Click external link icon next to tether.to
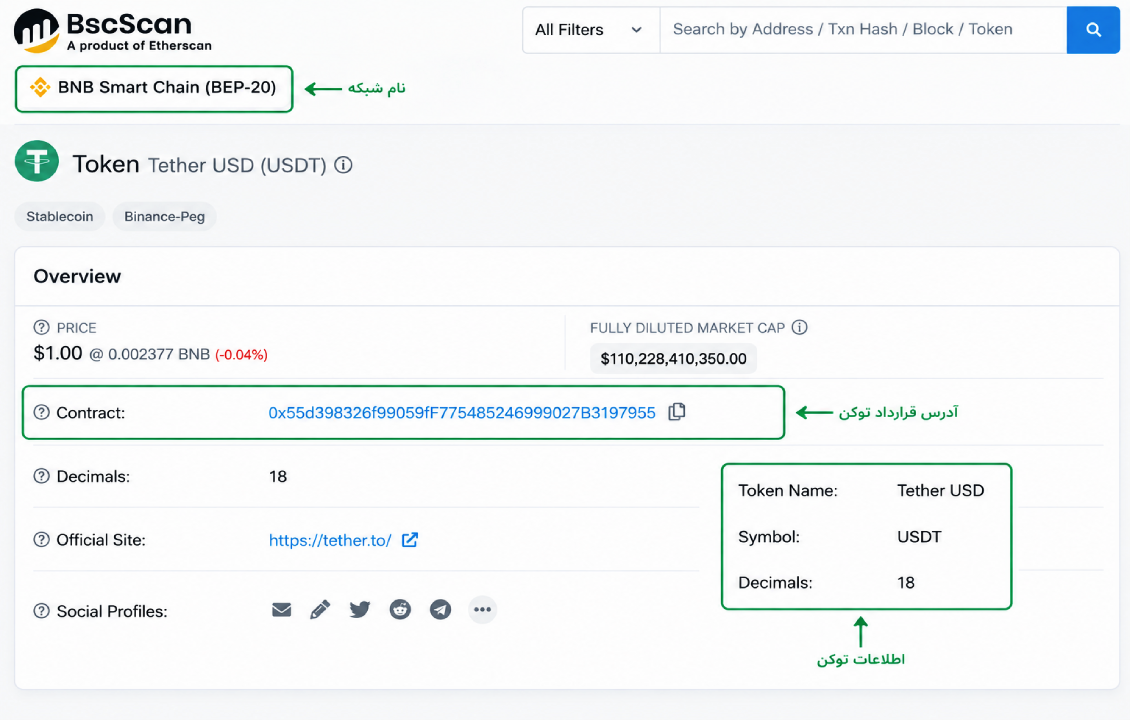The width and height of the screenshot is (1130, 720). point(410,539)
